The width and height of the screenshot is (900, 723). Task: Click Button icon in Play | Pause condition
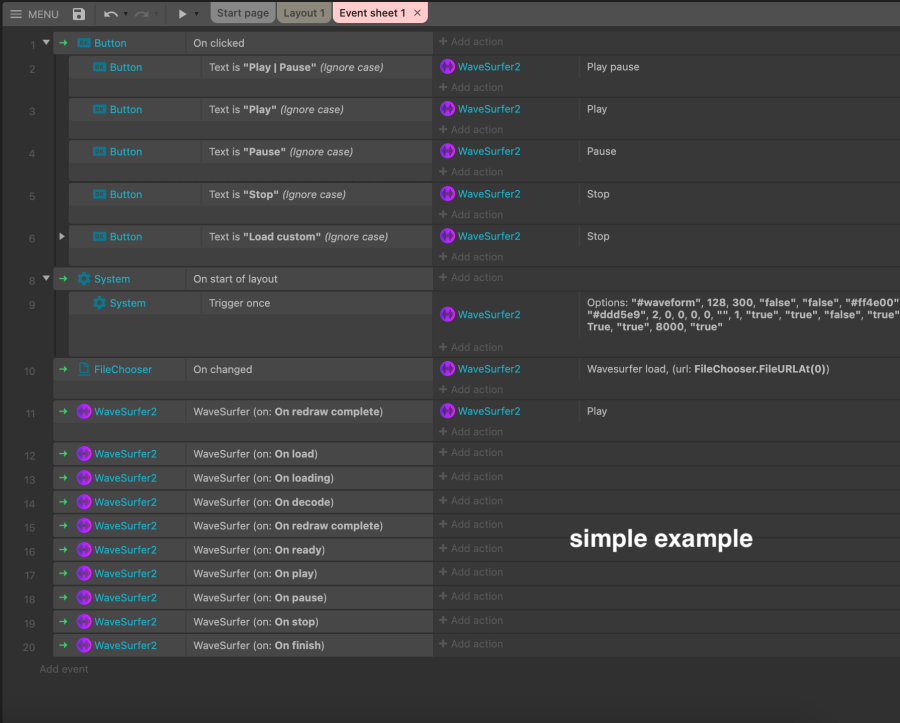click(x=99, y=67)
